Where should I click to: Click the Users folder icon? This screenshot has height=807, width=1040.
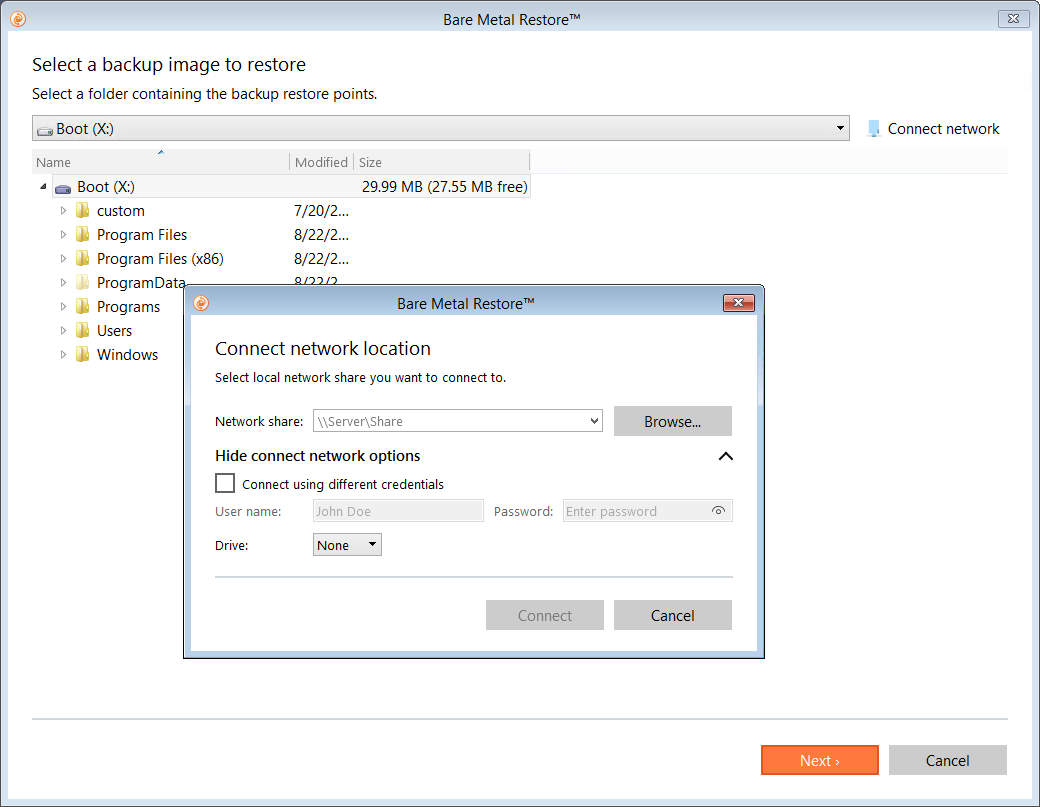tap(83, 331)
